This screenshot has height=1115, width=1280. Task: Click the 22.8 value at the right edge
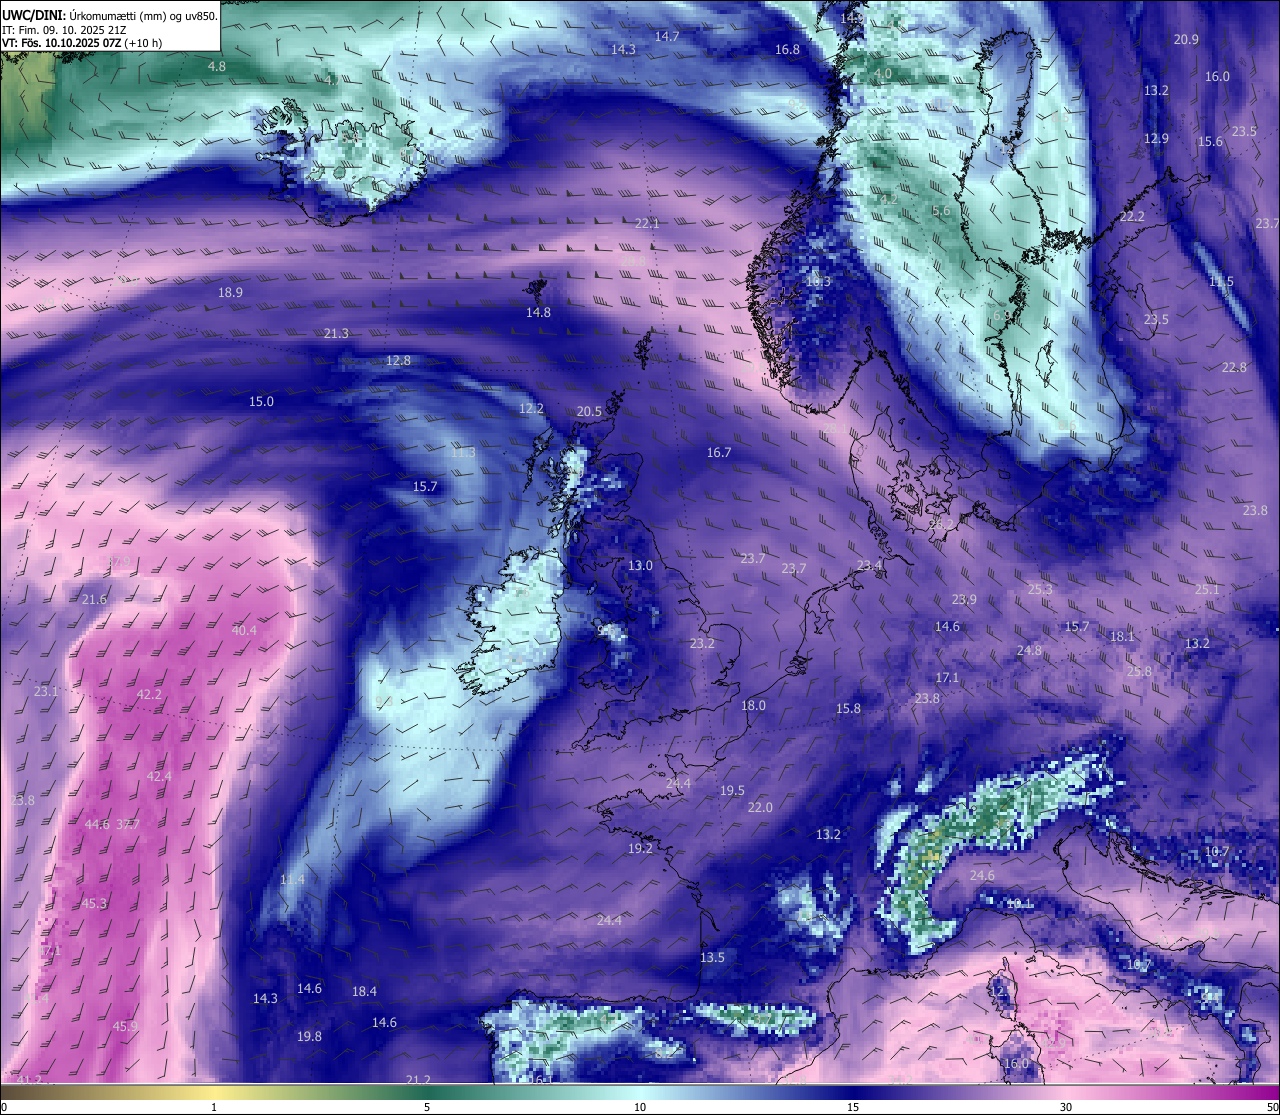(1234, 367)
